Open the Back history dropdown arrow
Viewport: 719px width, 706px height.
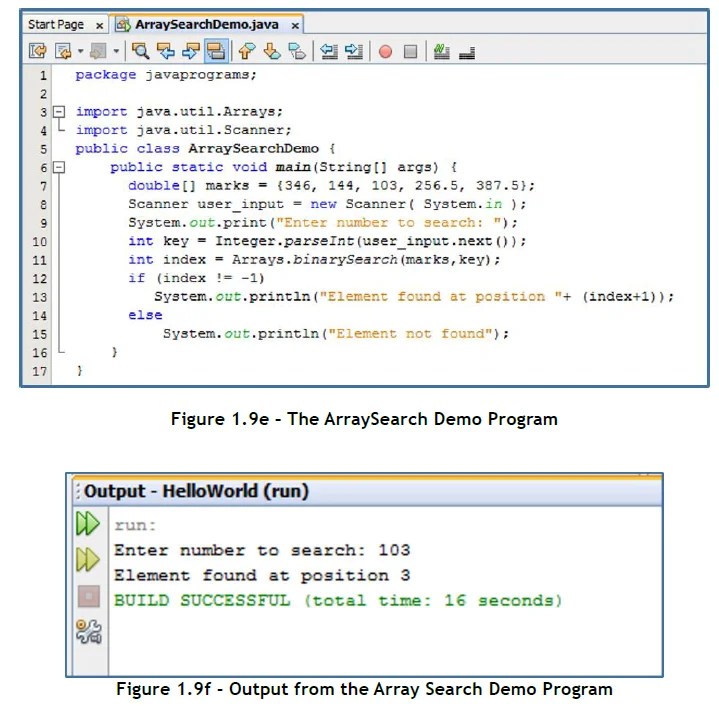(x=80, y=51)
